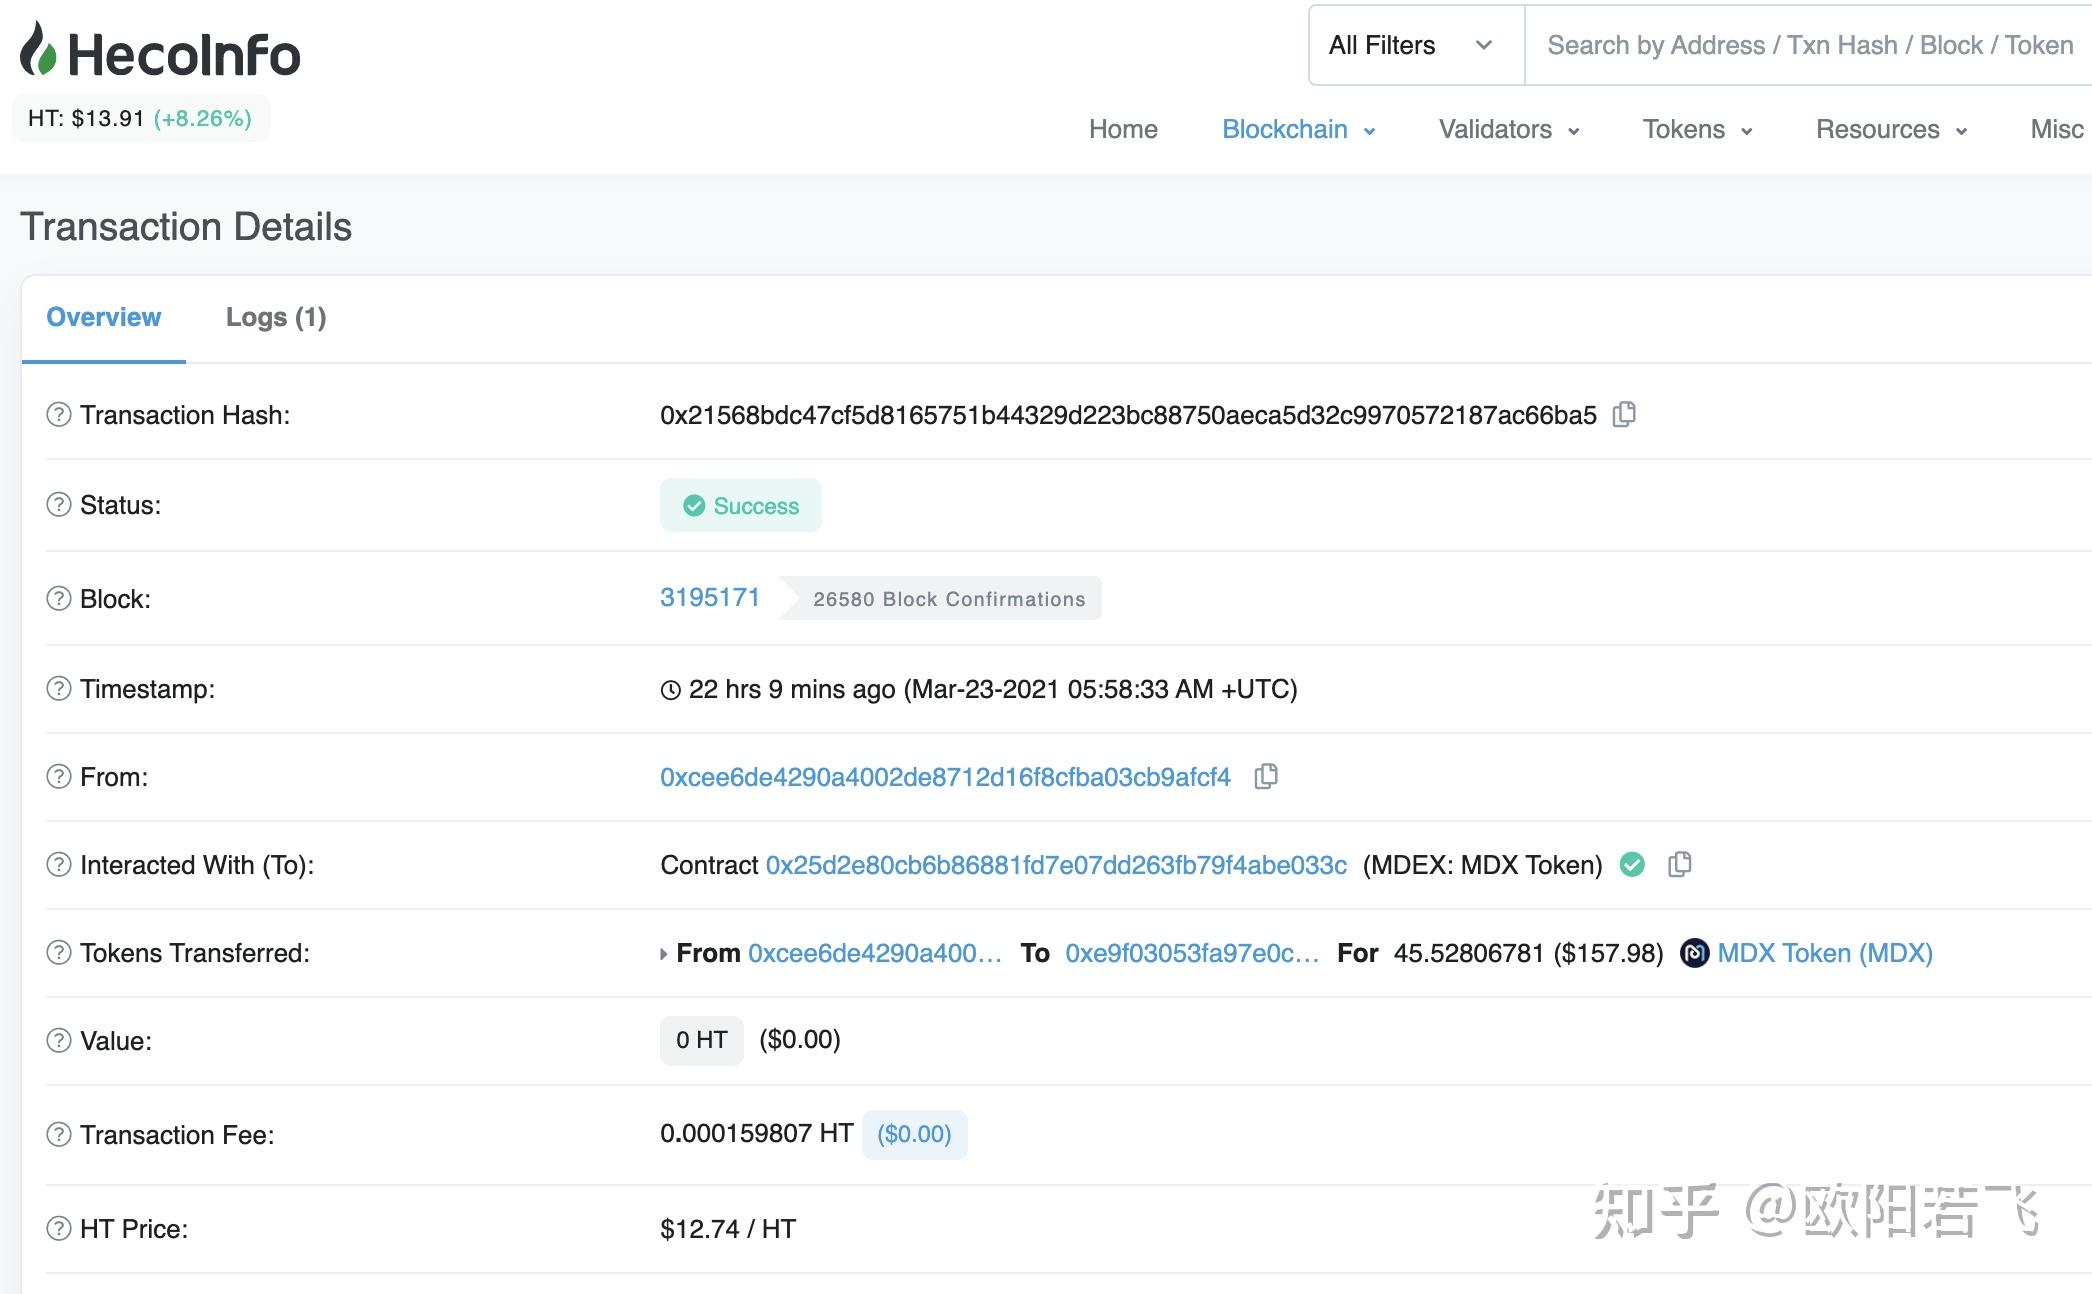This screenshot has width=2092, height=1294.
Task: Click help icon beside Transaction Fee
Action: click(x=59, y=1134)
